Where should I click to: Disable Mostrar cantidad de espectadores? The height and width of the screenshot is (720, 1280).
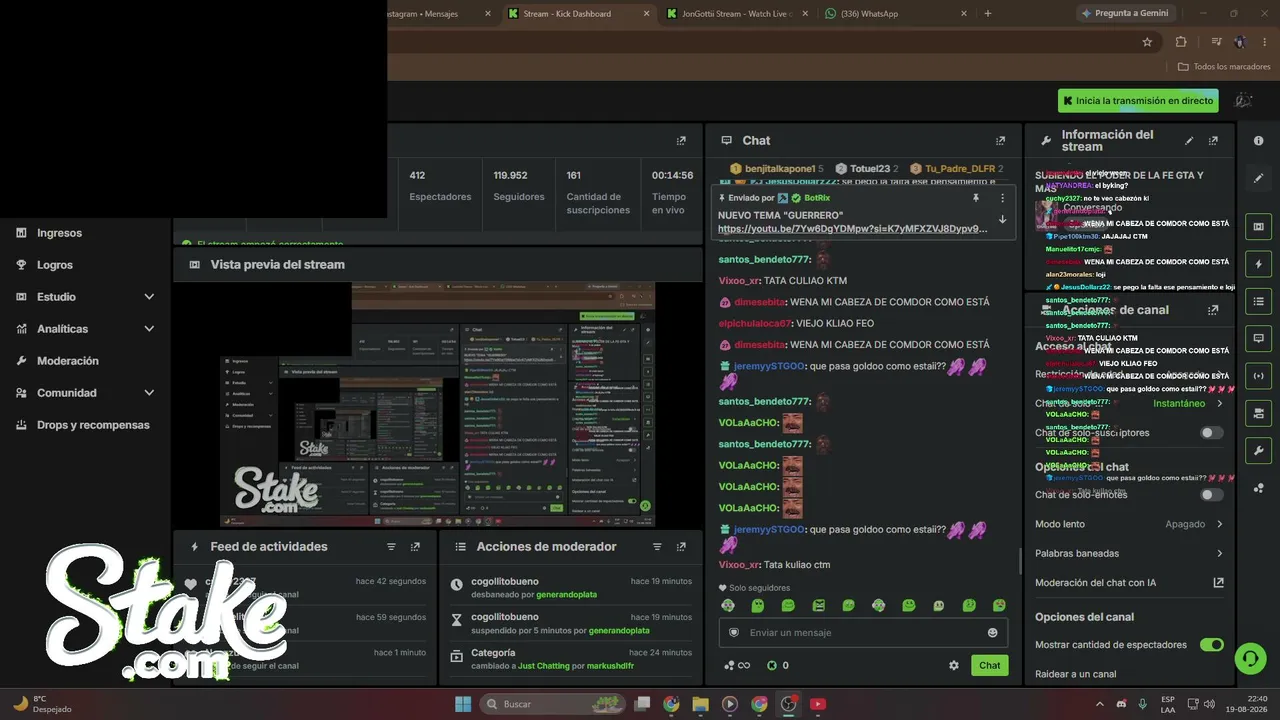[x=1211, y=645]
